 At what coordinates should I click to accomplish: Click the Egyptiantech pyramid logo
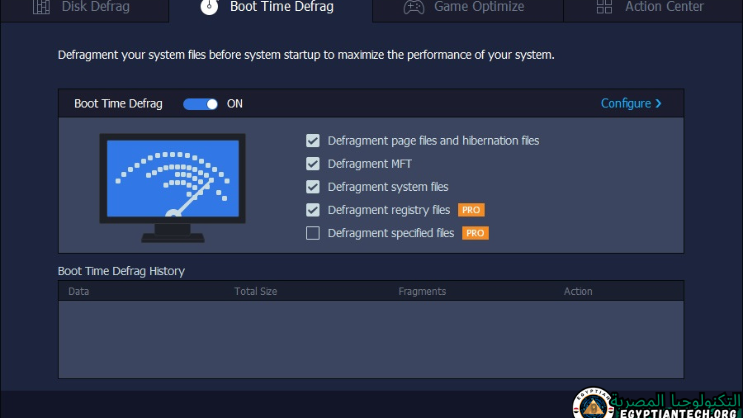click(592, 404)
